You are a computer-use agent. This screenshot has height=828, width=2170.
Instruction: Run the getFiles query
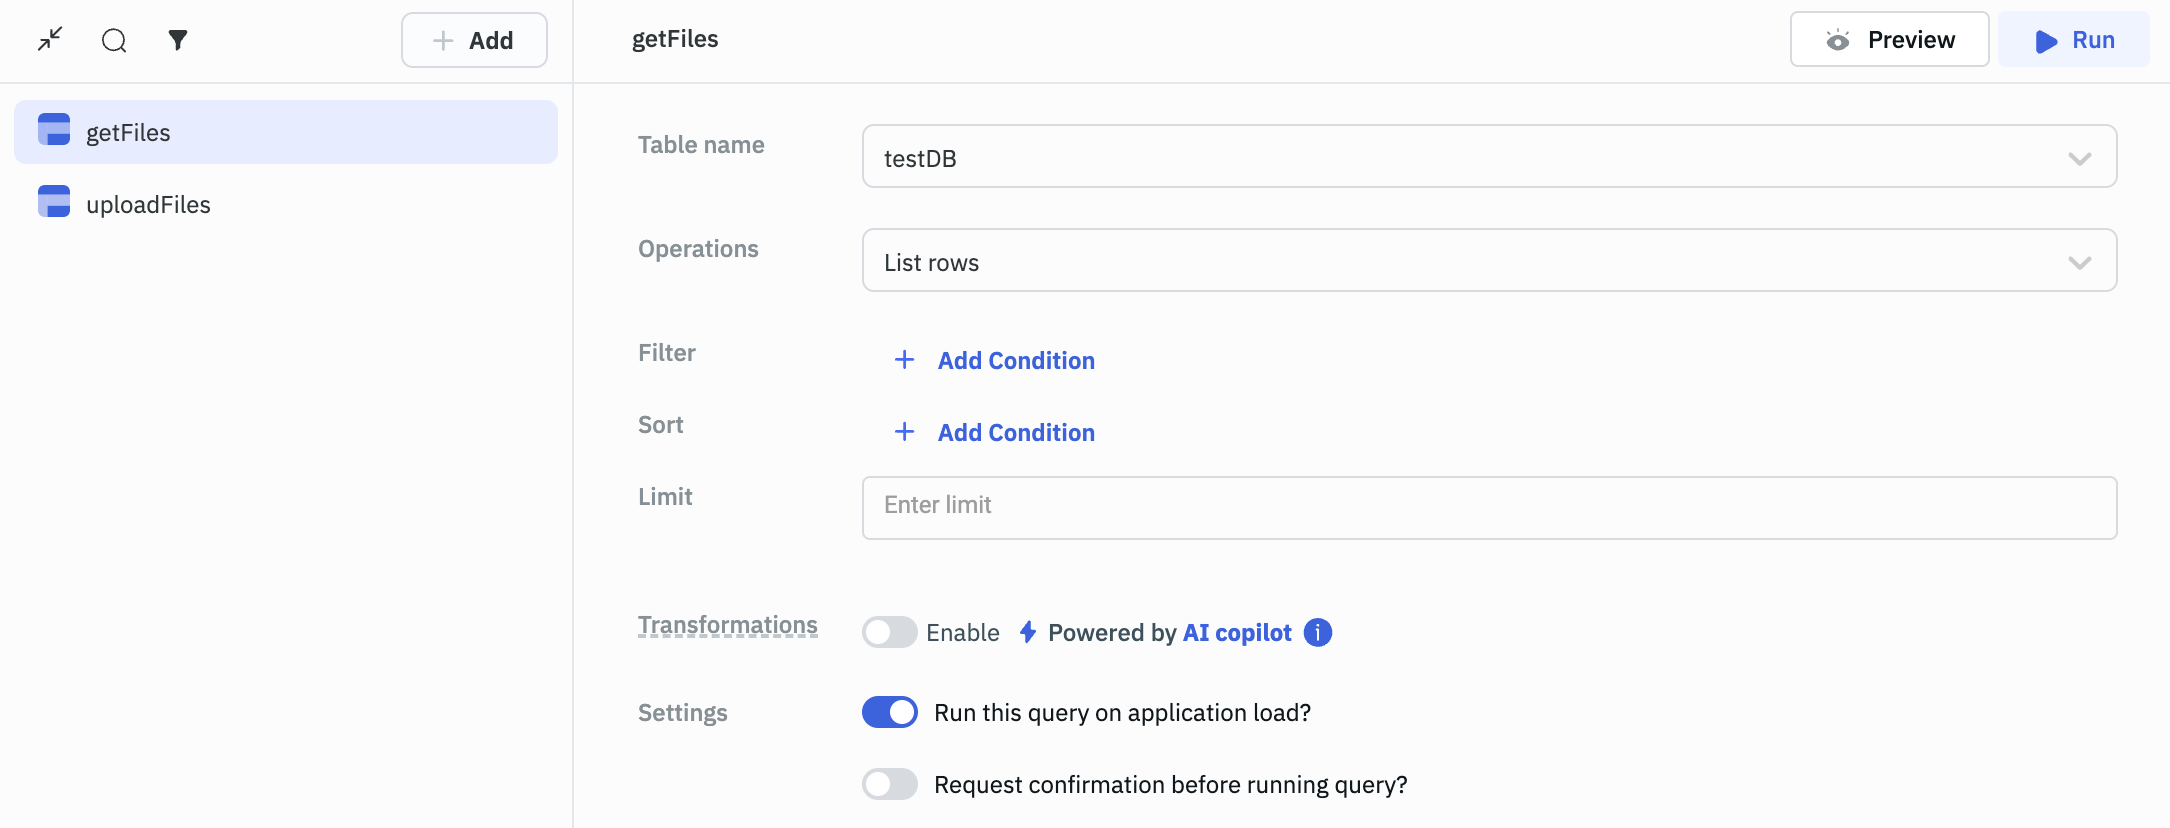pyautogui.click(x=2074, y=40)
